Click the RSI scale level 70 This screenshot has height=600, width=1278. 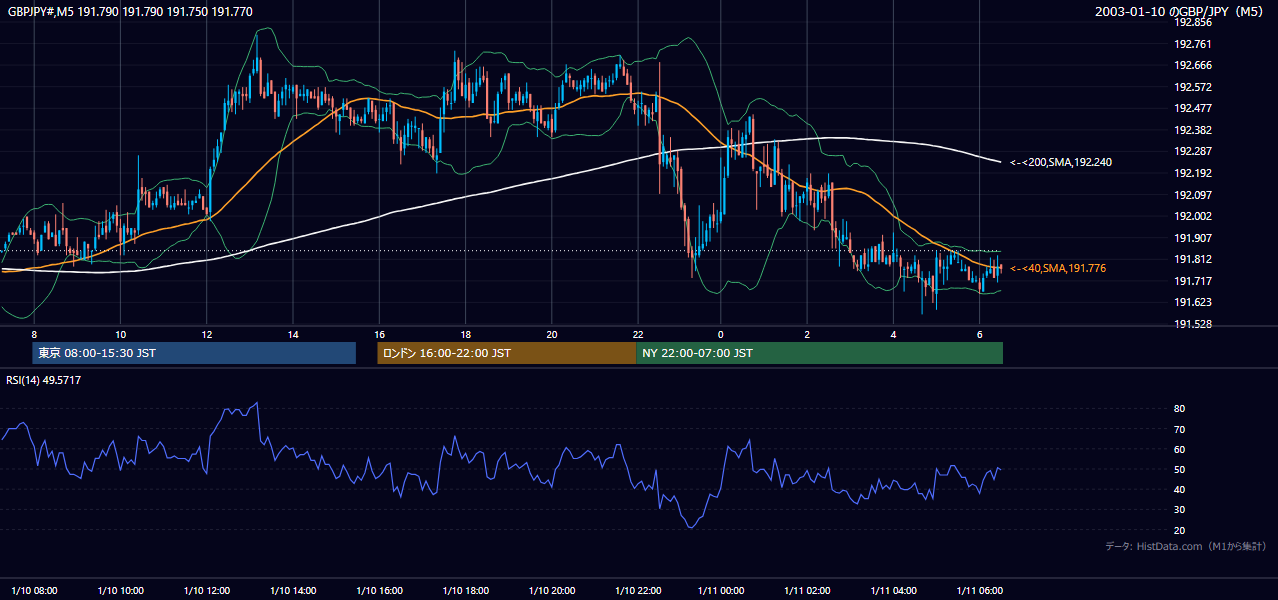1179,429
